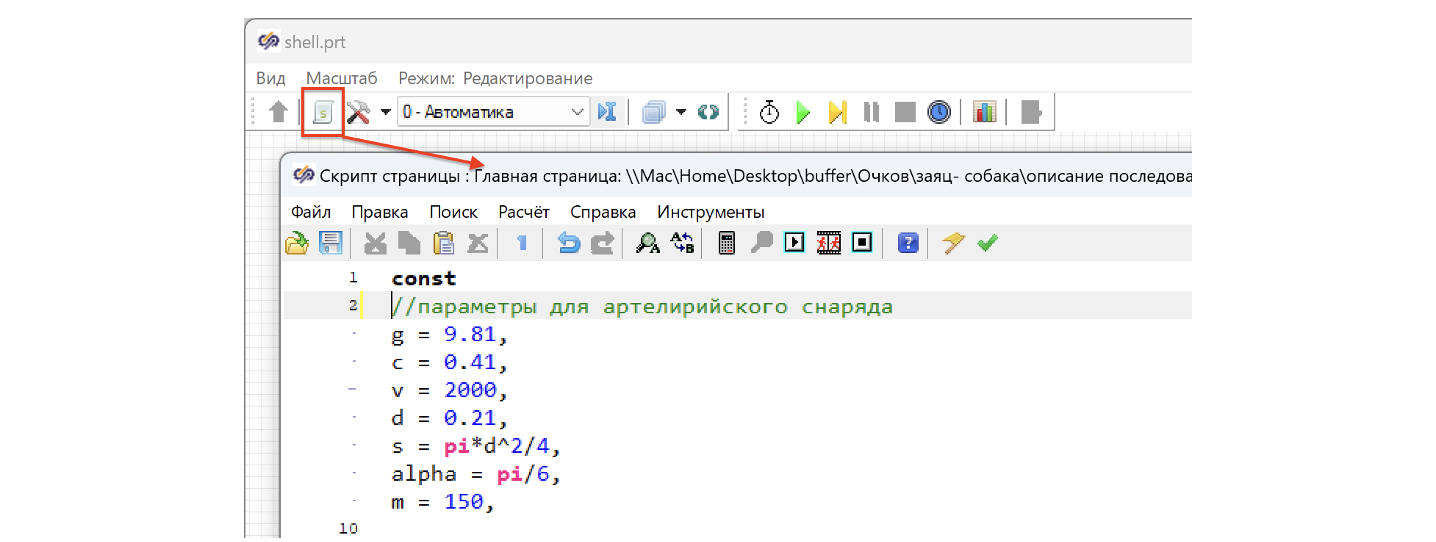Click the script window title bar
Image resolution: width=1436 pixels, height=542 pixels.
736,176
